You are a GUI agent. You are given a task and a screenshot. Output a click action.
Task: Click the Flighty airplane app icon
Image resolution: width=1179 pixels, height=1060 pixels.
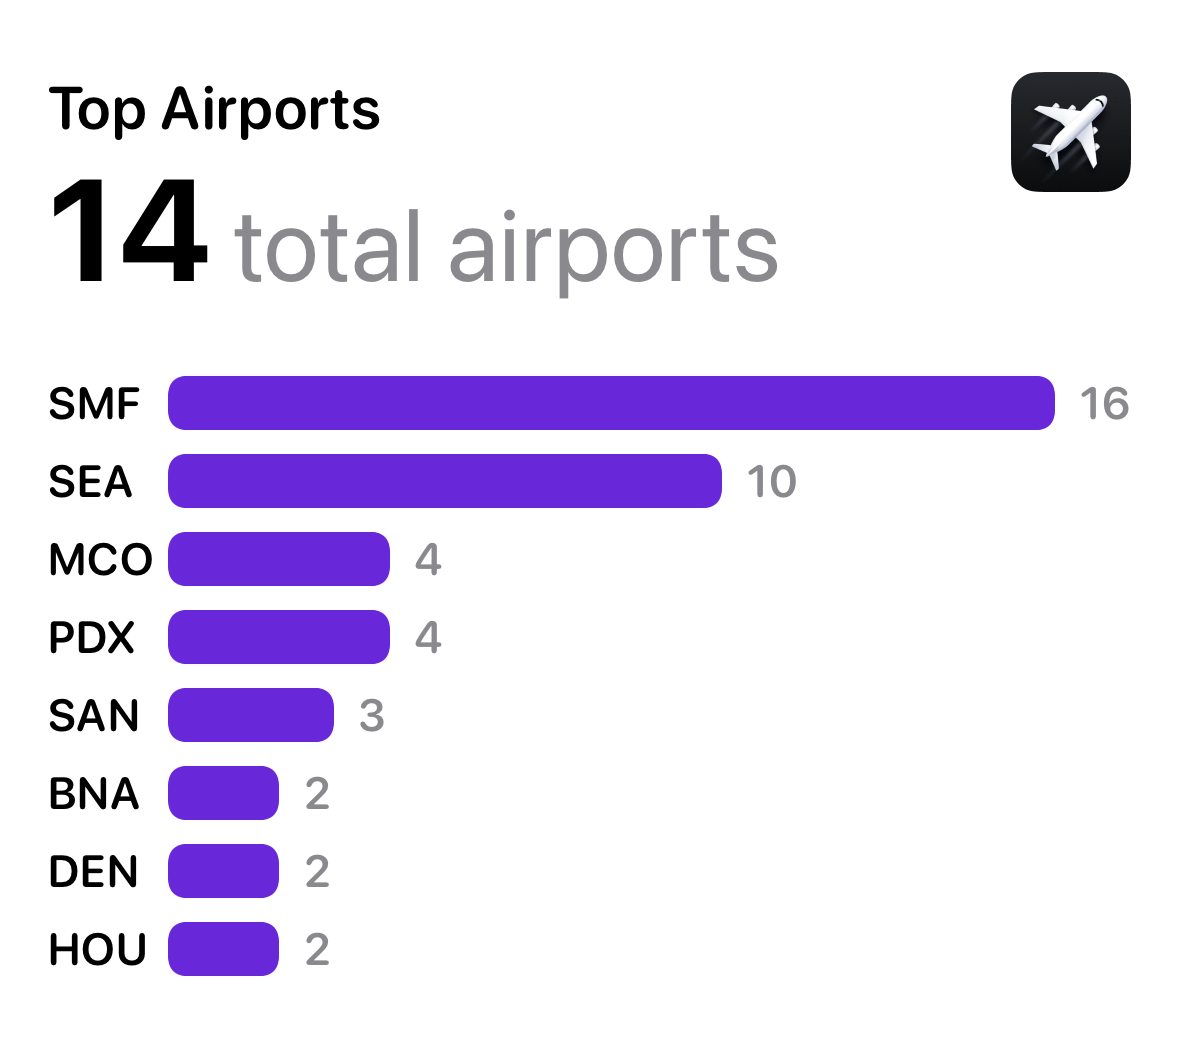1071,132
